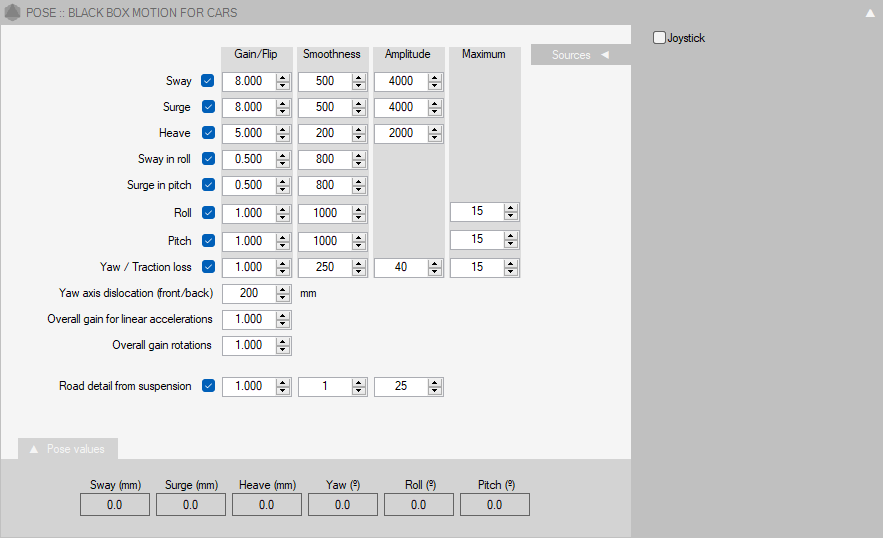Toggle the Yaw / Traction loss checkbox
The width and height of the screenshot is (883, 538).
pyautogui.click(x=208, y=267)
